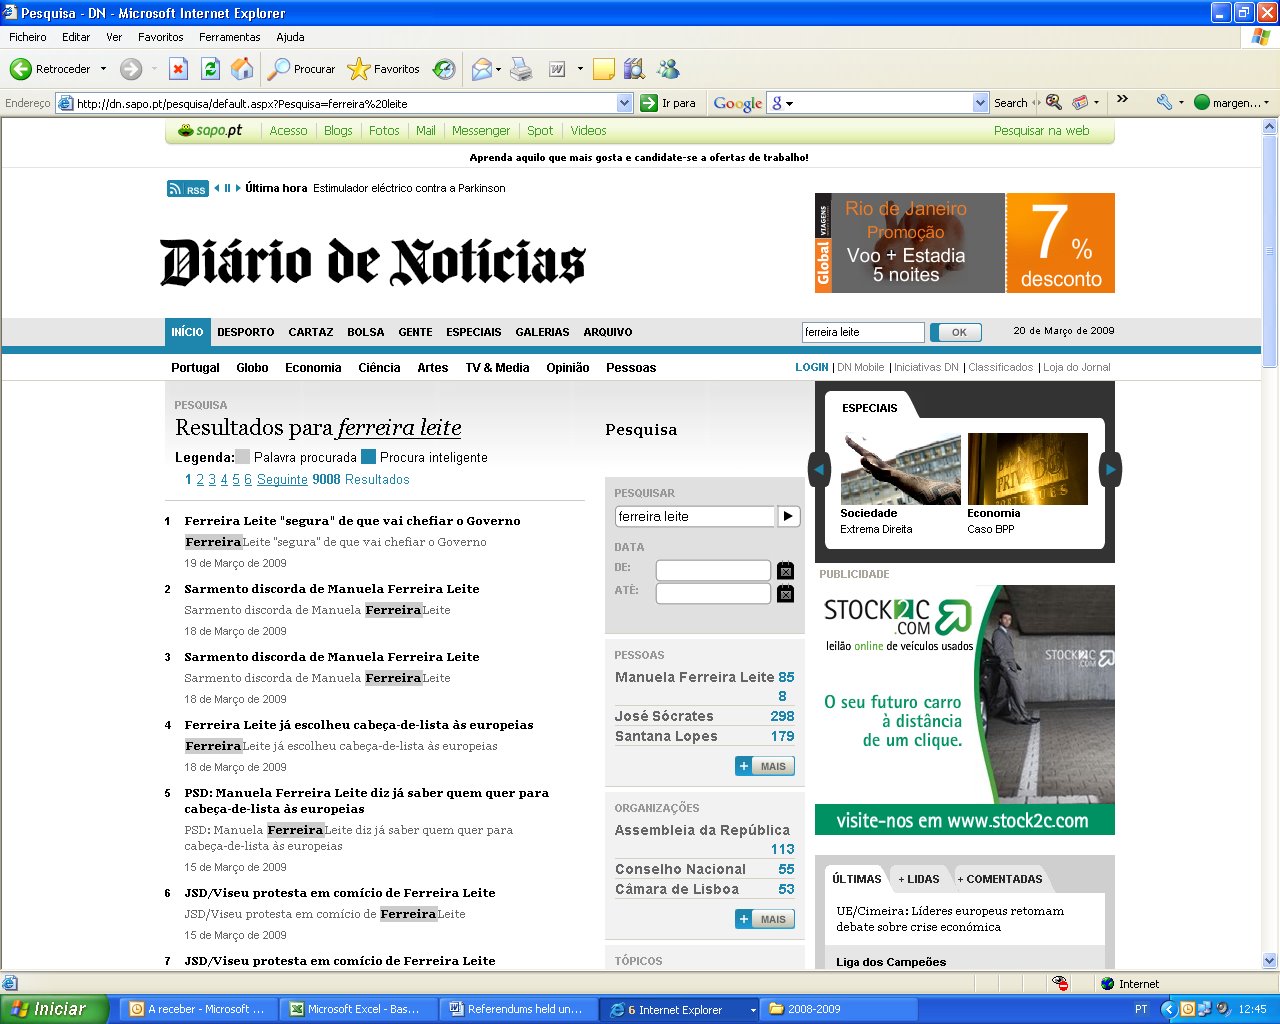Open the José Sócrates person link

click(664, 716)
